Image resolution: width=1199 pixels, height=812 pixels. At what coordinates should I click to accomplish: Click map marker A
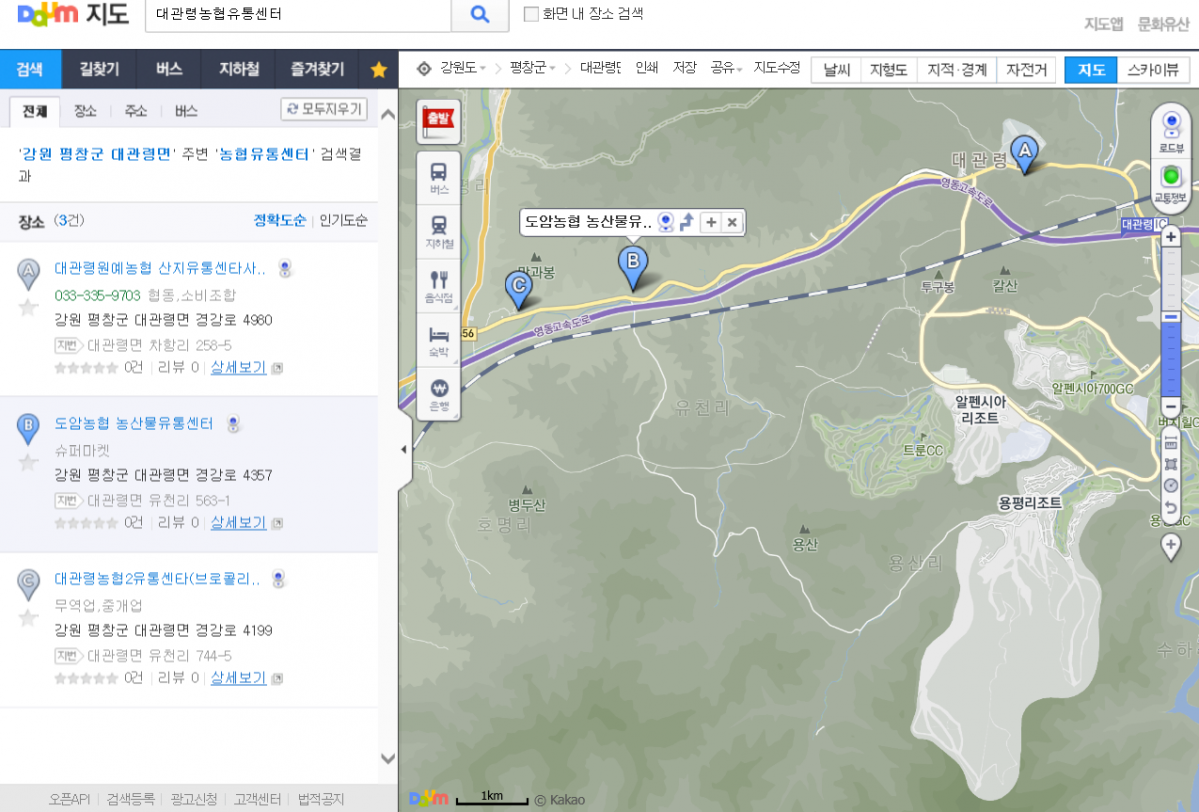[1024, 154]
